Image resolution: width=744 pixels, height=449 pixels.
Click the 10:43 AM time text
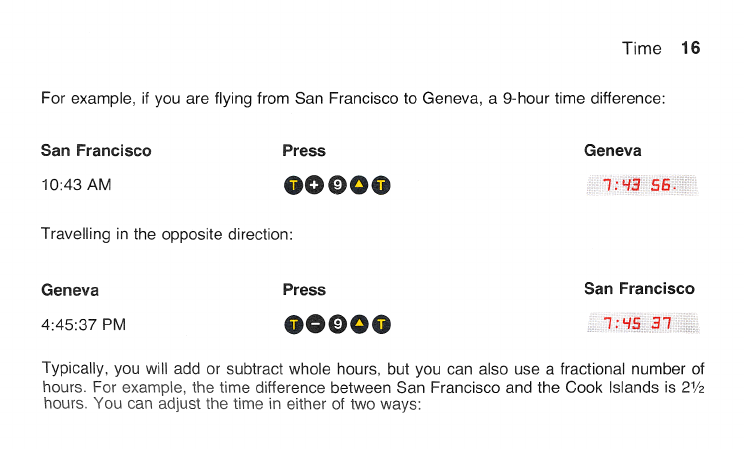76,185
